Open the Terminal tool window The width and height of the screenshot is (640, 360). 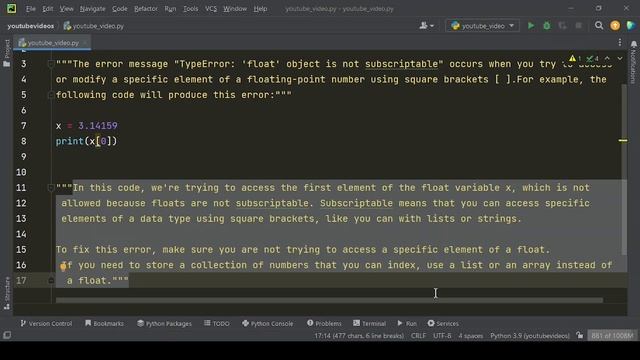pyautogui.click(x=369, y=323)
